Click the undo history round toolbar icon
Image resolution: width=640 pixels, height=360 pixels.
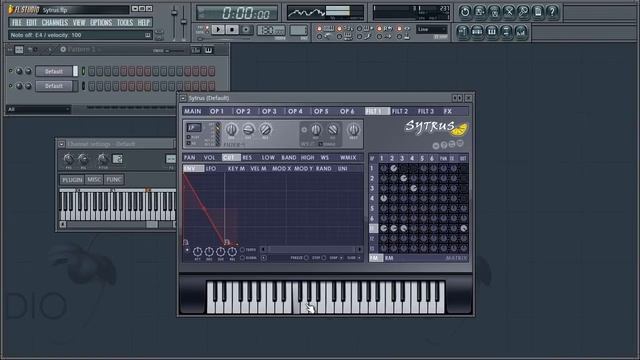(464, 12)
